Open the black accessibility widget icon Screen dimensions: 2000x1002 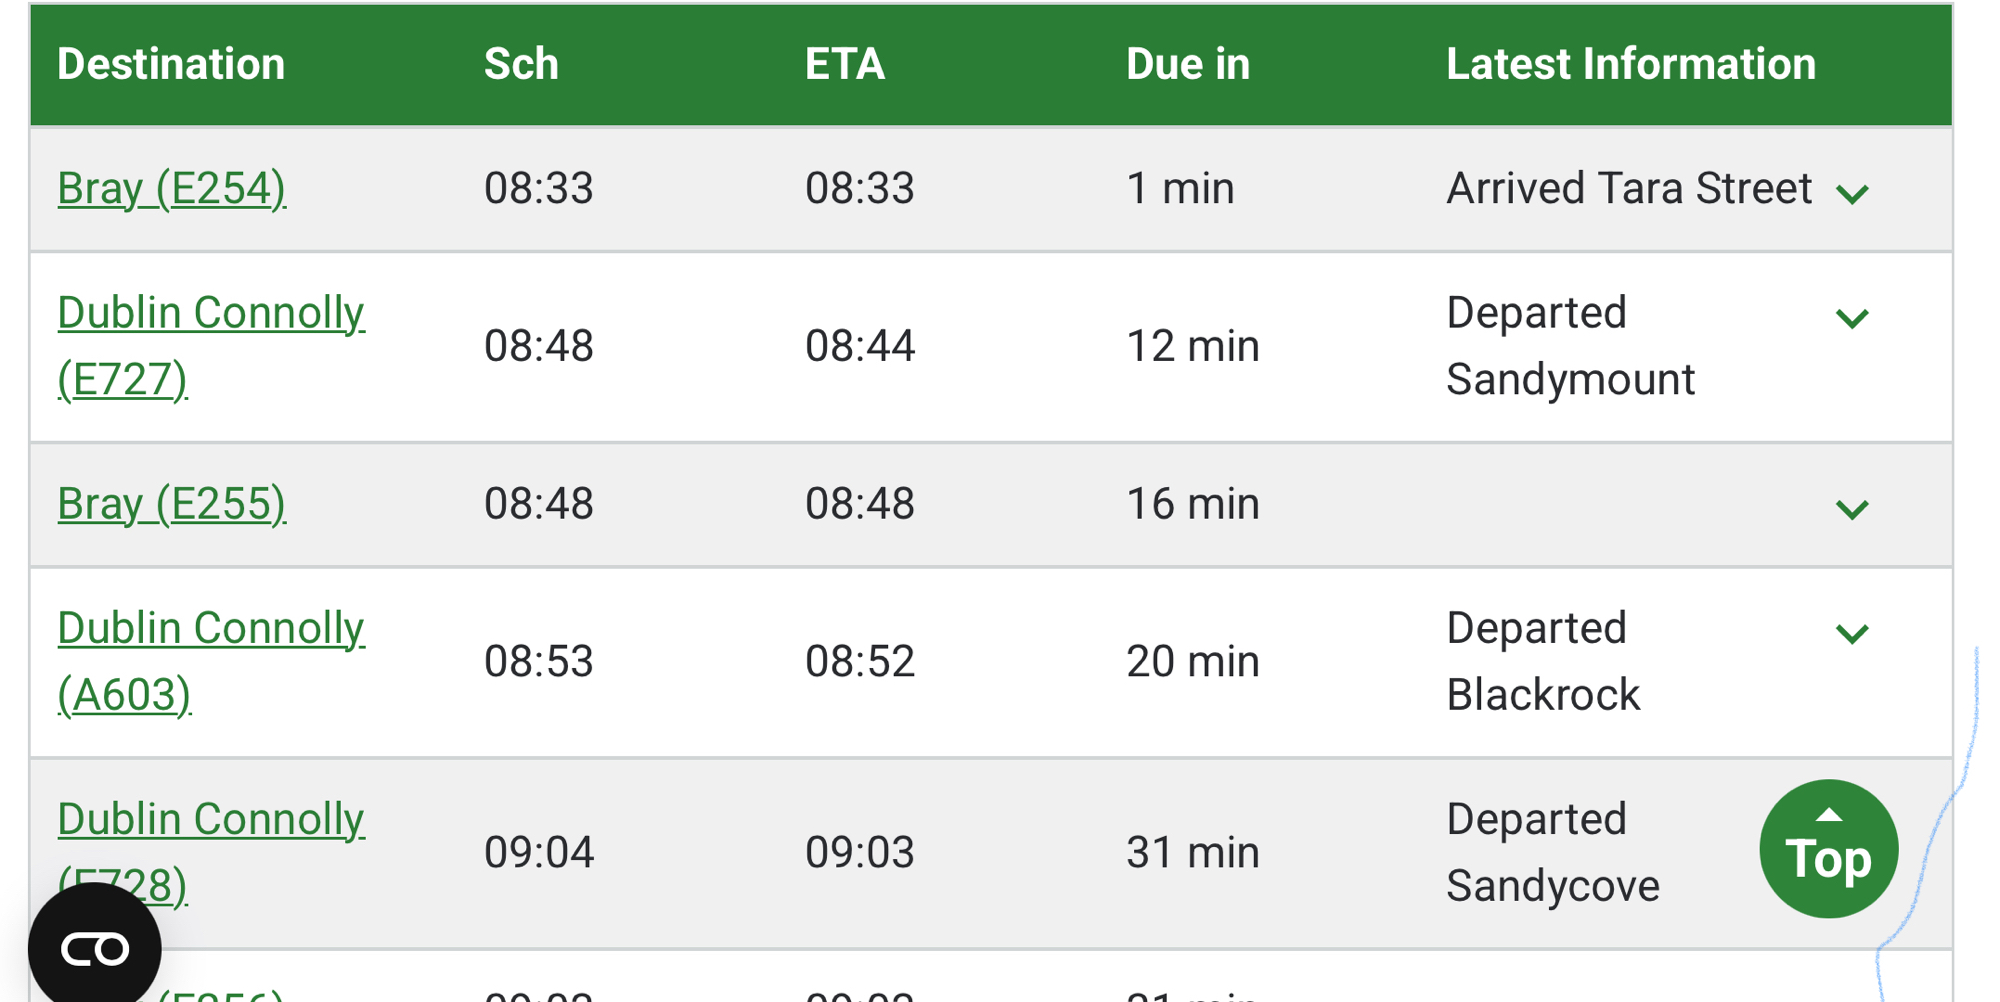[95, 948]
